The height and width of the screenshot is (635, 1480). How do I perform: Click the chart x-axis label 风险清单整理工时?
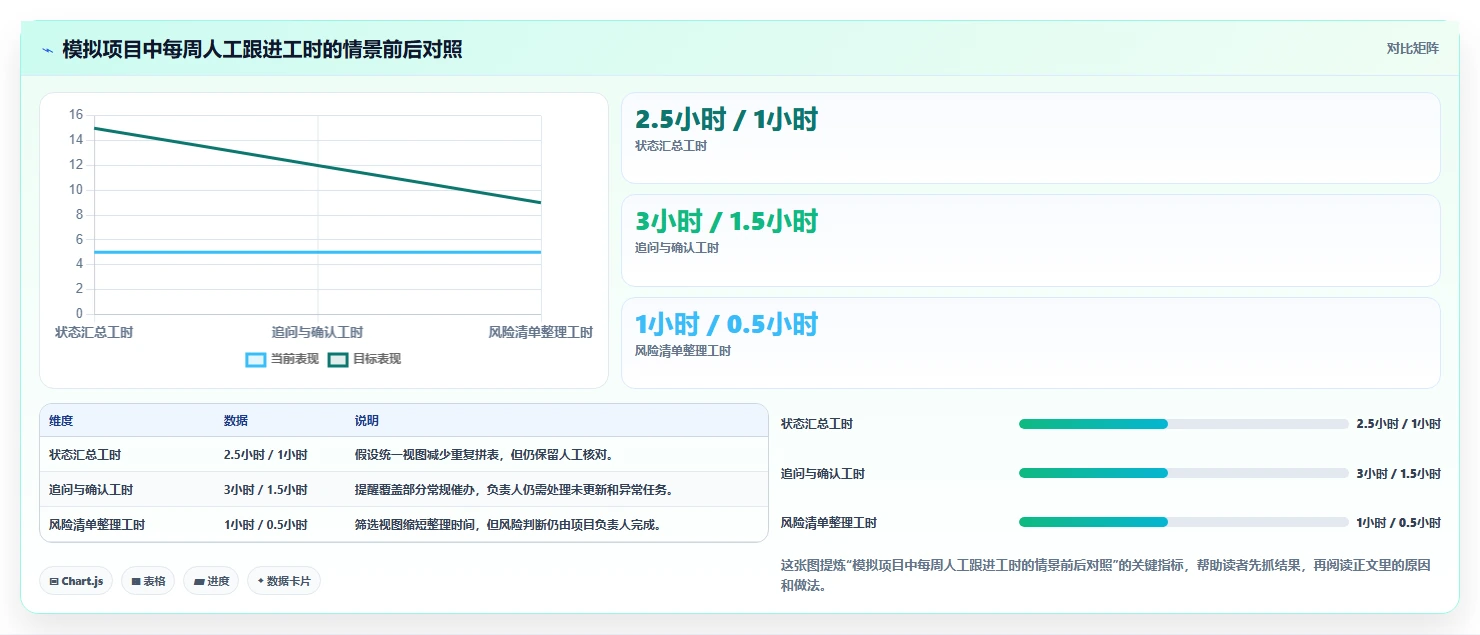tap(541, 332)
